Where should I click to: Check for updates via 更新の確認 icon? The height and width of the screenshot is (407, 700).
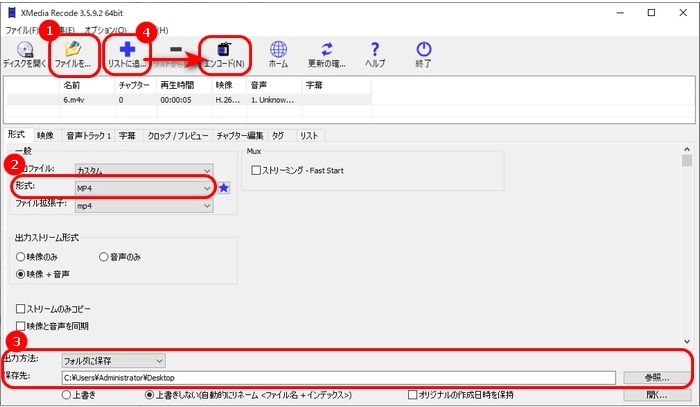pos(326,53)
